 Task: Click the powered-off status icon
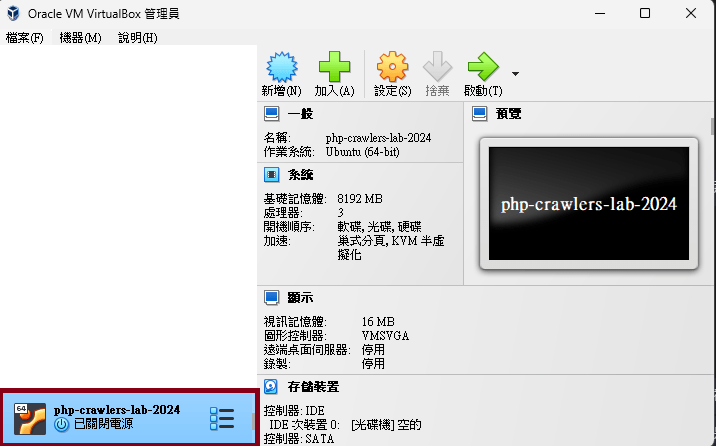[61, 425]
